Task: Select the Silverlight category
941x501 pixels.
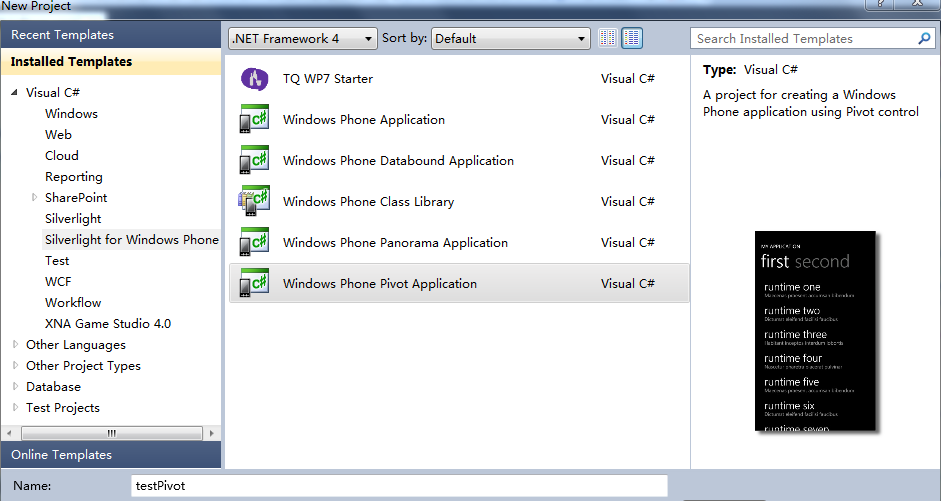Action: [73, 219]
